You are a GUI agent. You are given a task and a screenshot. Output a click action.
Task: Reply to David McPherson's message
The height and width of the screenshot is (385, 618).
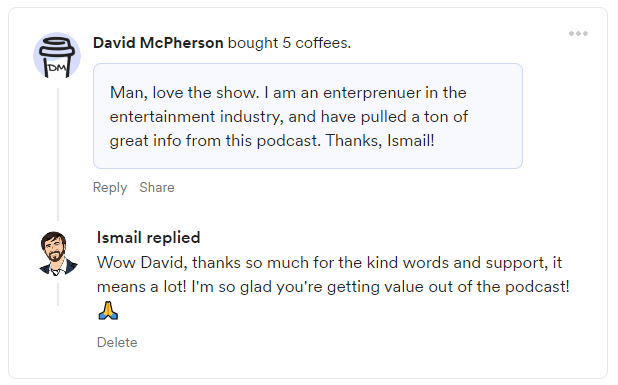pyautogui.click(x=110, y=188)
